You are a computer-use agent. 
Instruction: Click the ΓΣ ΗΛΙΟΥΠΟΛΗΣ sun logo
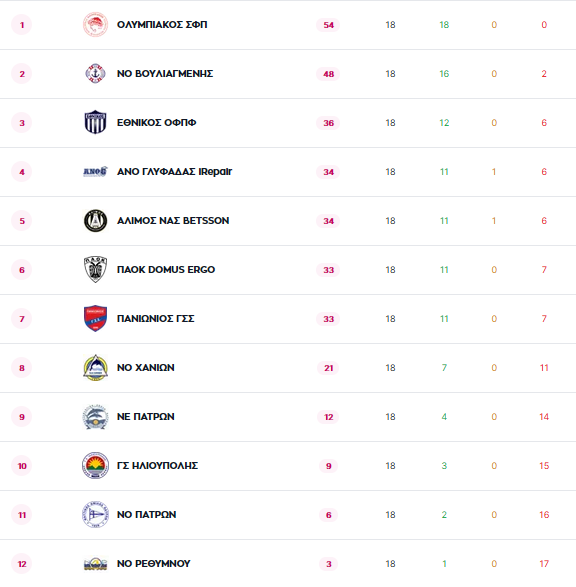click(x=95, y=466)
